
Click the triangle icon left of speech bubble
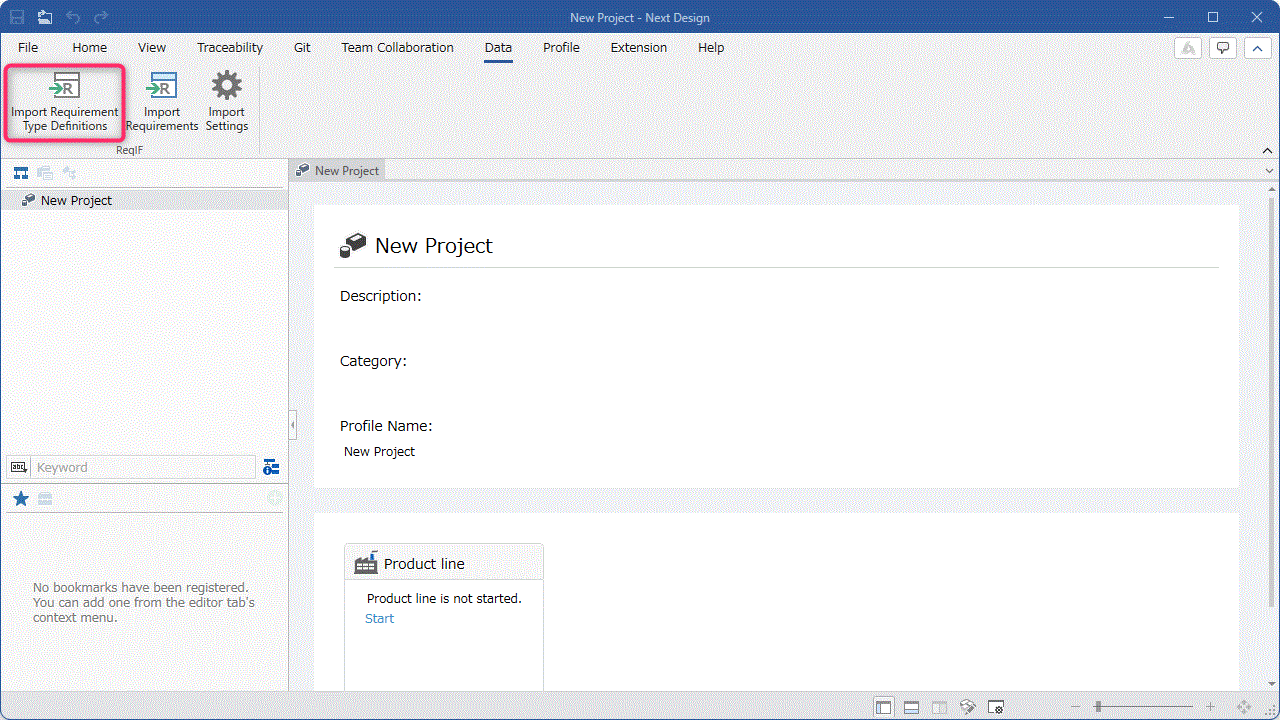[x=1188, y=48]
